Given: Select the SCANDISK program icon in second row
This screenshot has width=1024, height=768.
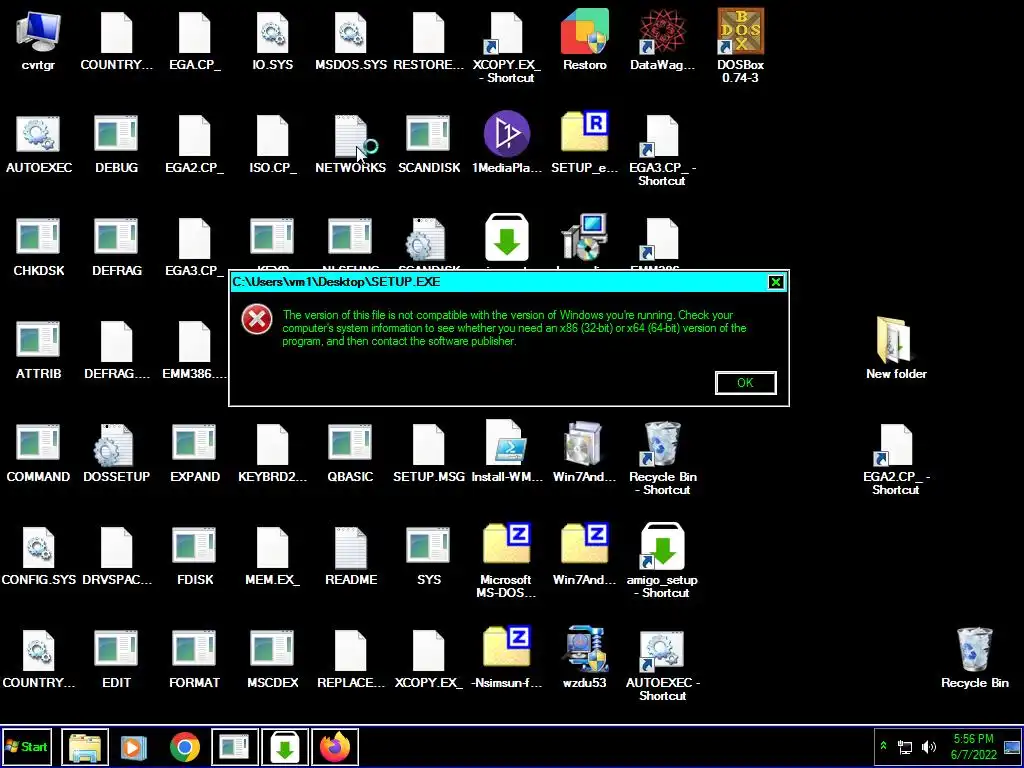Looking at the screenshot, I should pos(428,144).
